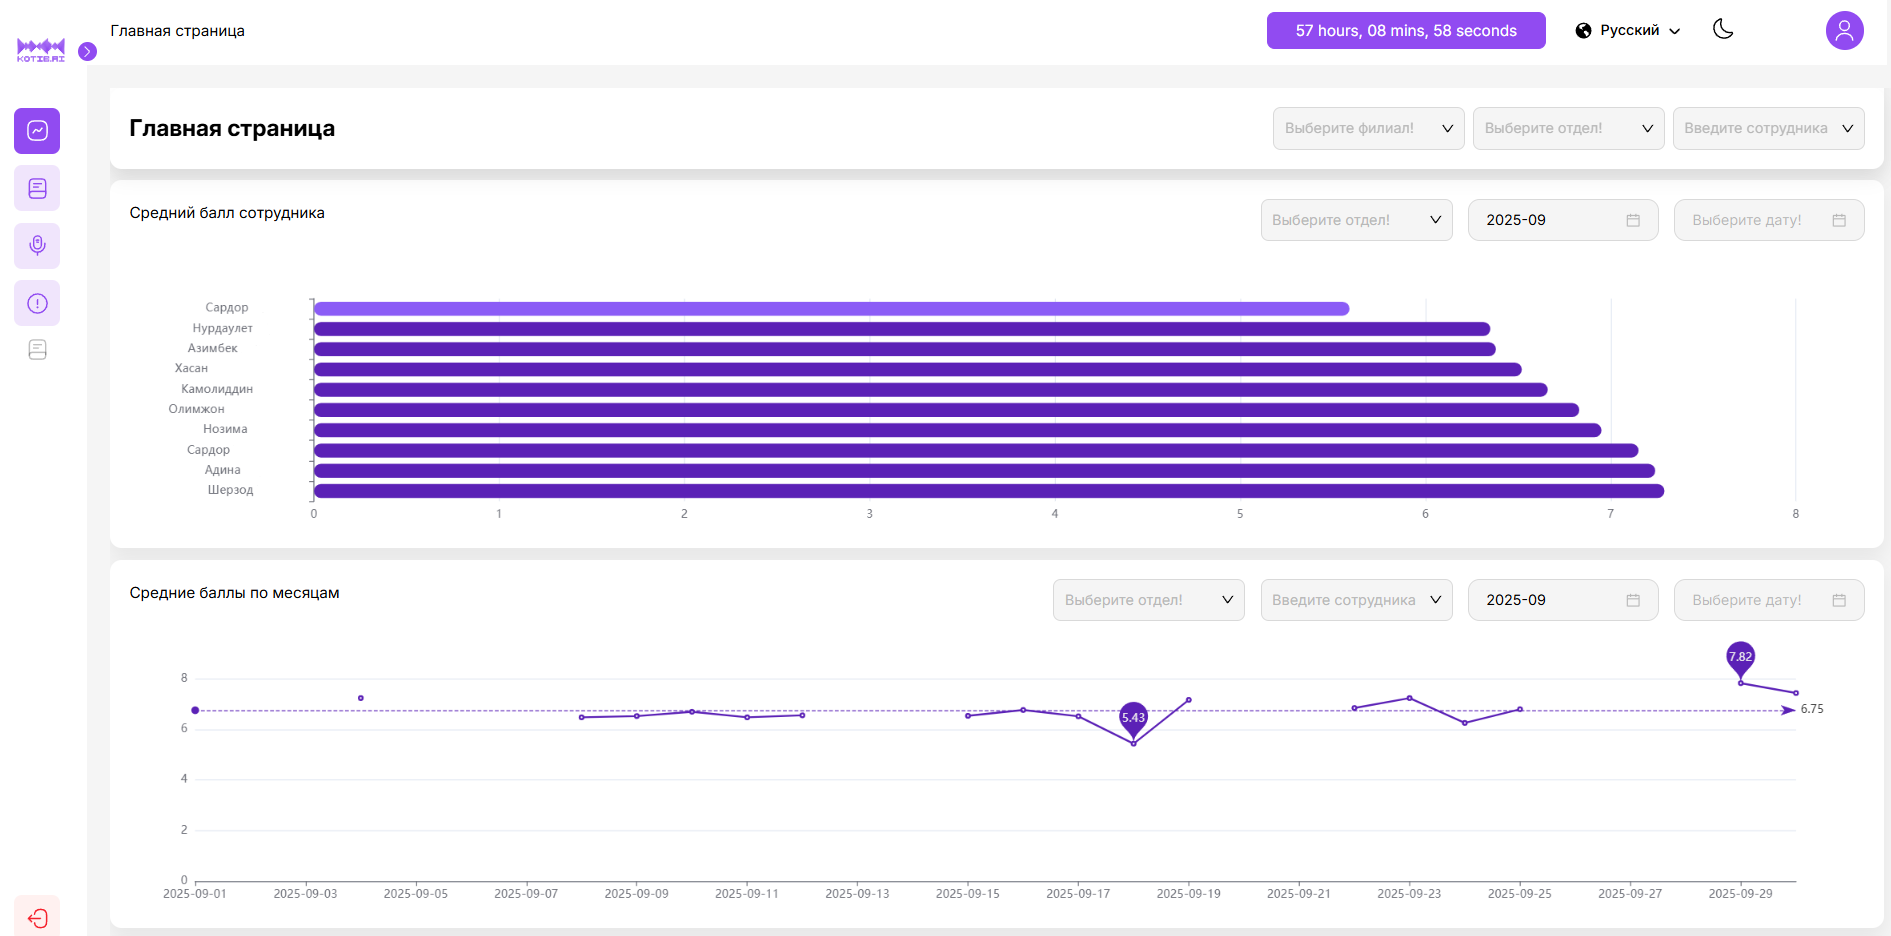The image size is (1891, 936).
Task: Click the 5.43 low marker on line chart
Action: 1133,718
